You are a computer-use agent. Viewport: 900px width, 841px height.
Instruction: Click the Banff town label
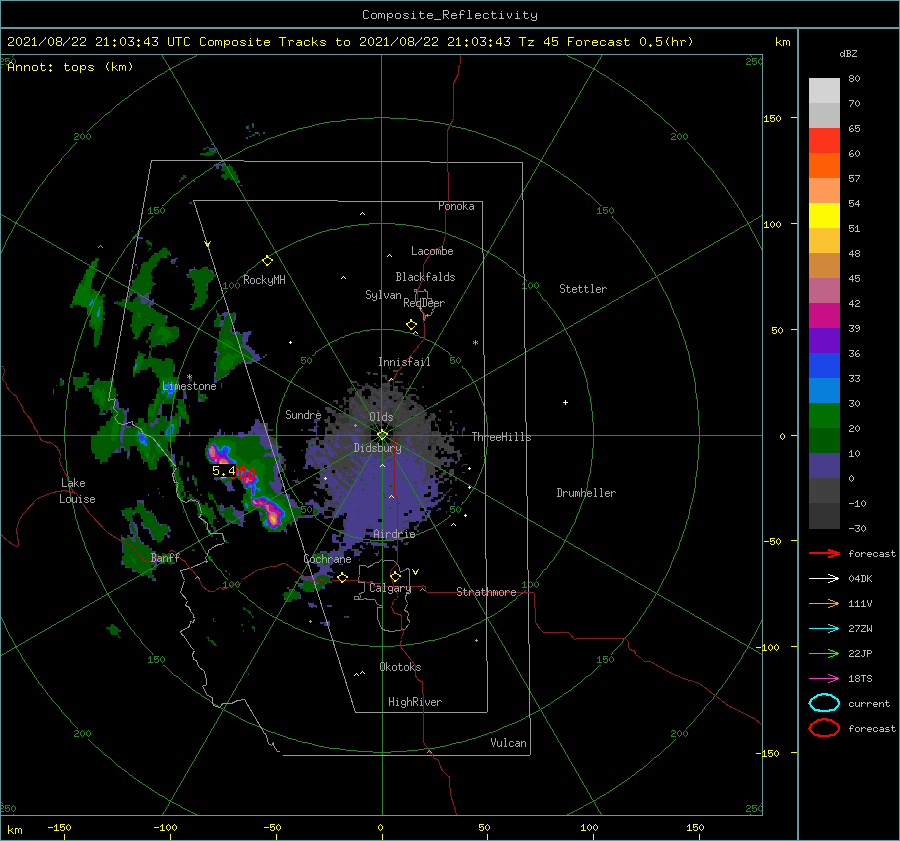165,557
